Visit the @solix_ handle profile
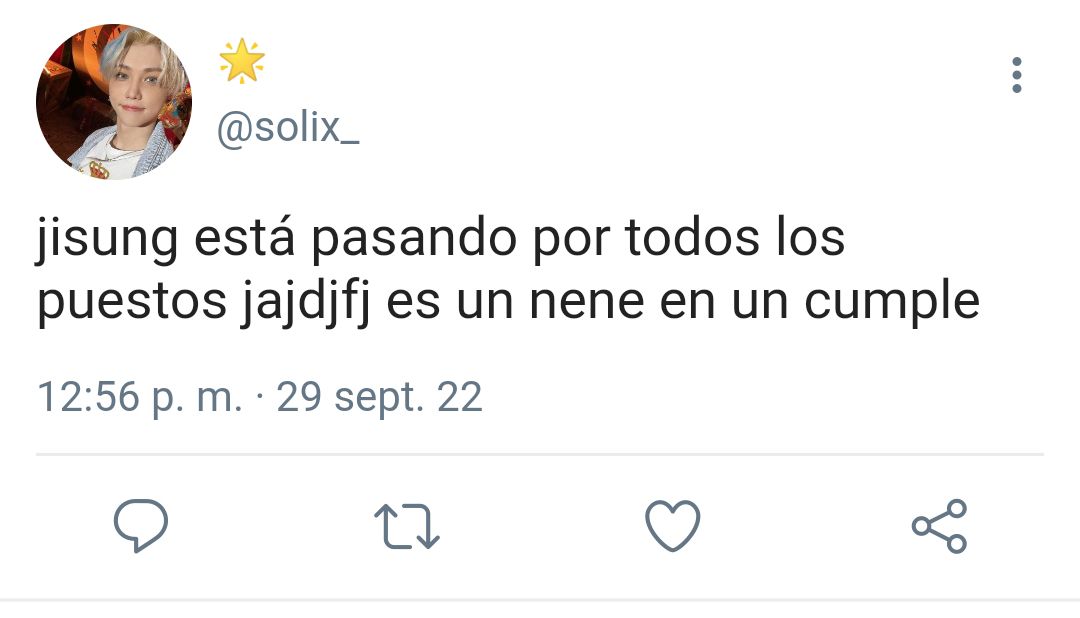The width and height of the screenshot is (1080, 618). 288,128
